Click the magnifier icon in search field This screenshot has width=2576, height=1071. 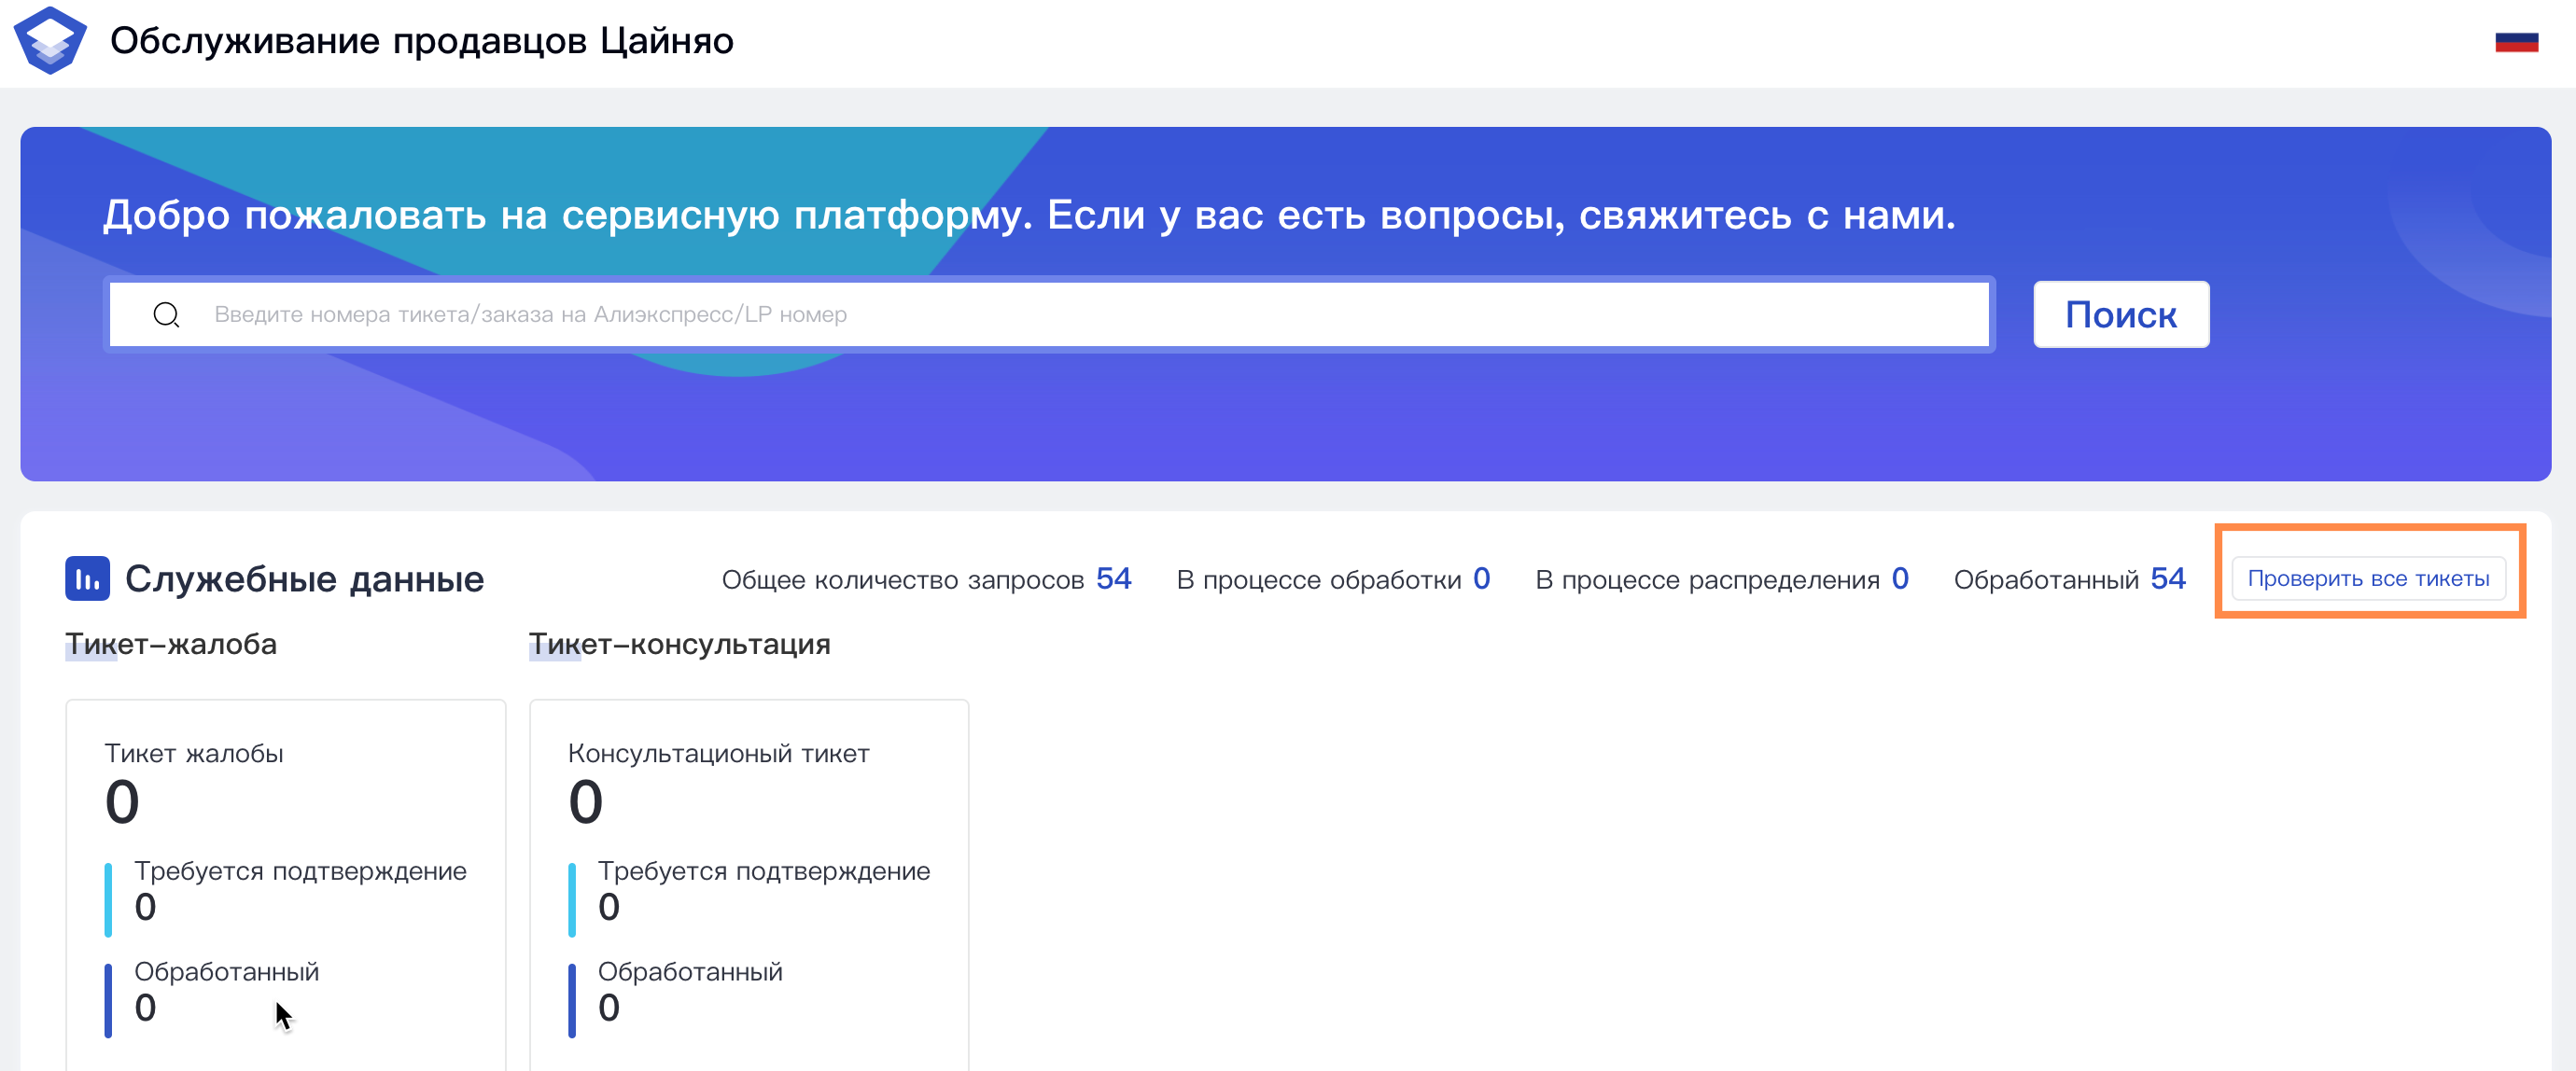[166, 315]
